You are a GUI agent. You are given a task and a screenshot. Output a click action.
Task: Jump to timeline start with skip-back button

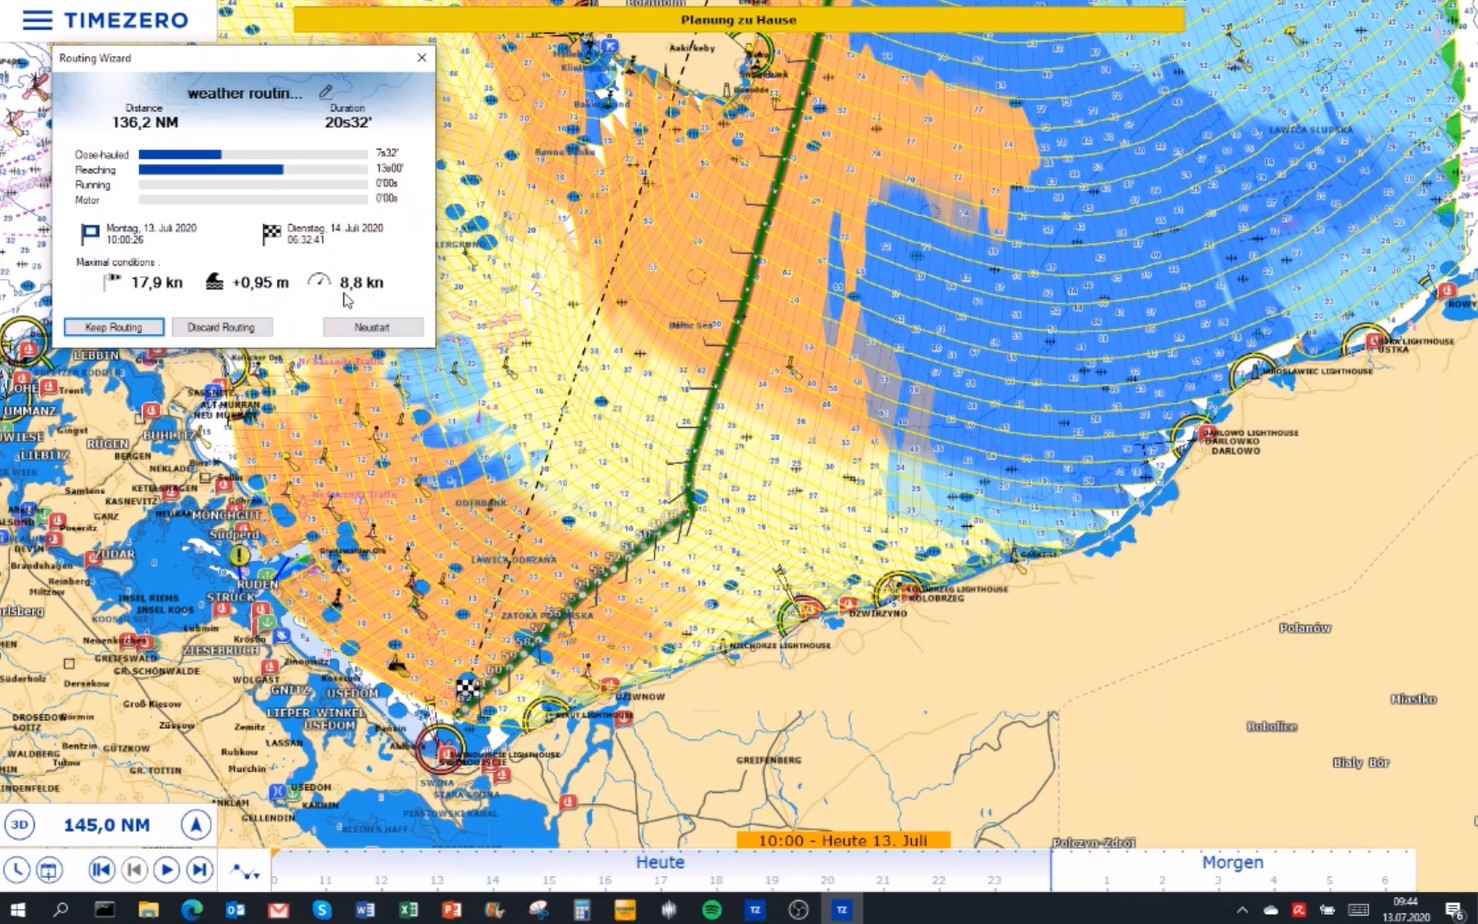point(101,870)
